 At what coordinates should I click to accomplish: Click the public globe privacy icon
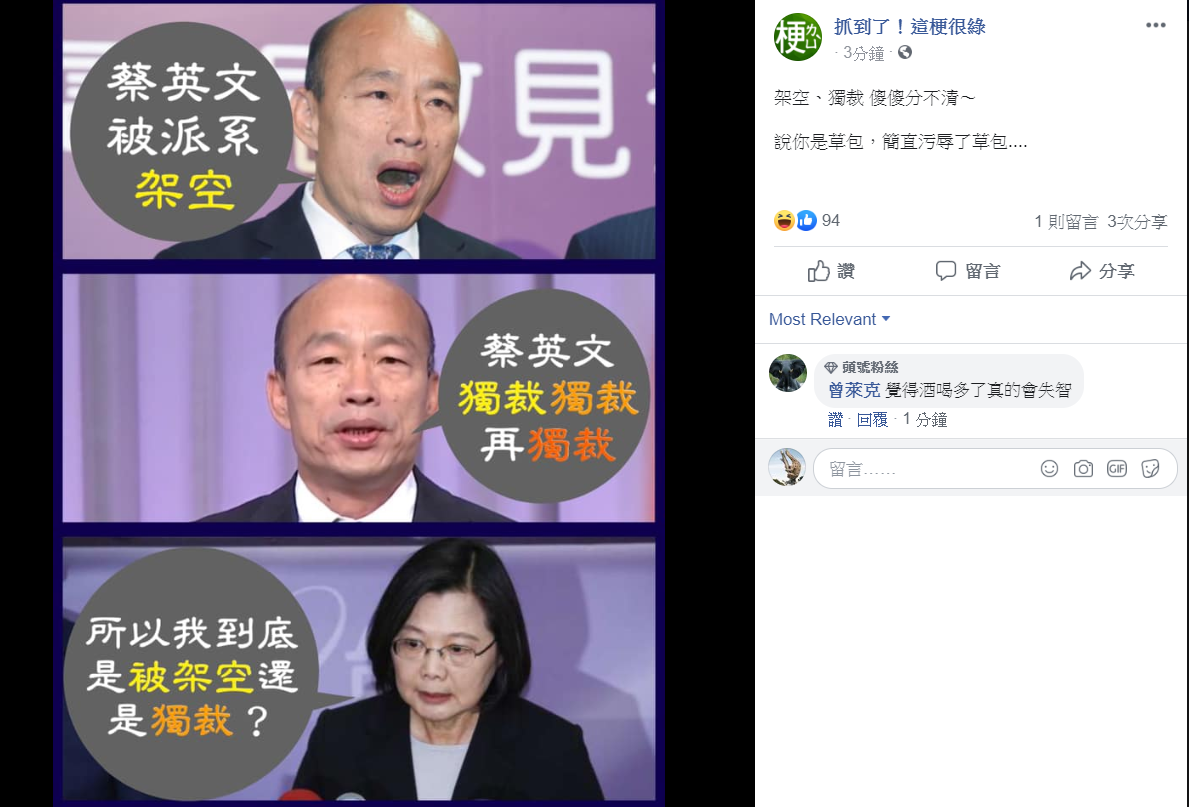(905, 52)
